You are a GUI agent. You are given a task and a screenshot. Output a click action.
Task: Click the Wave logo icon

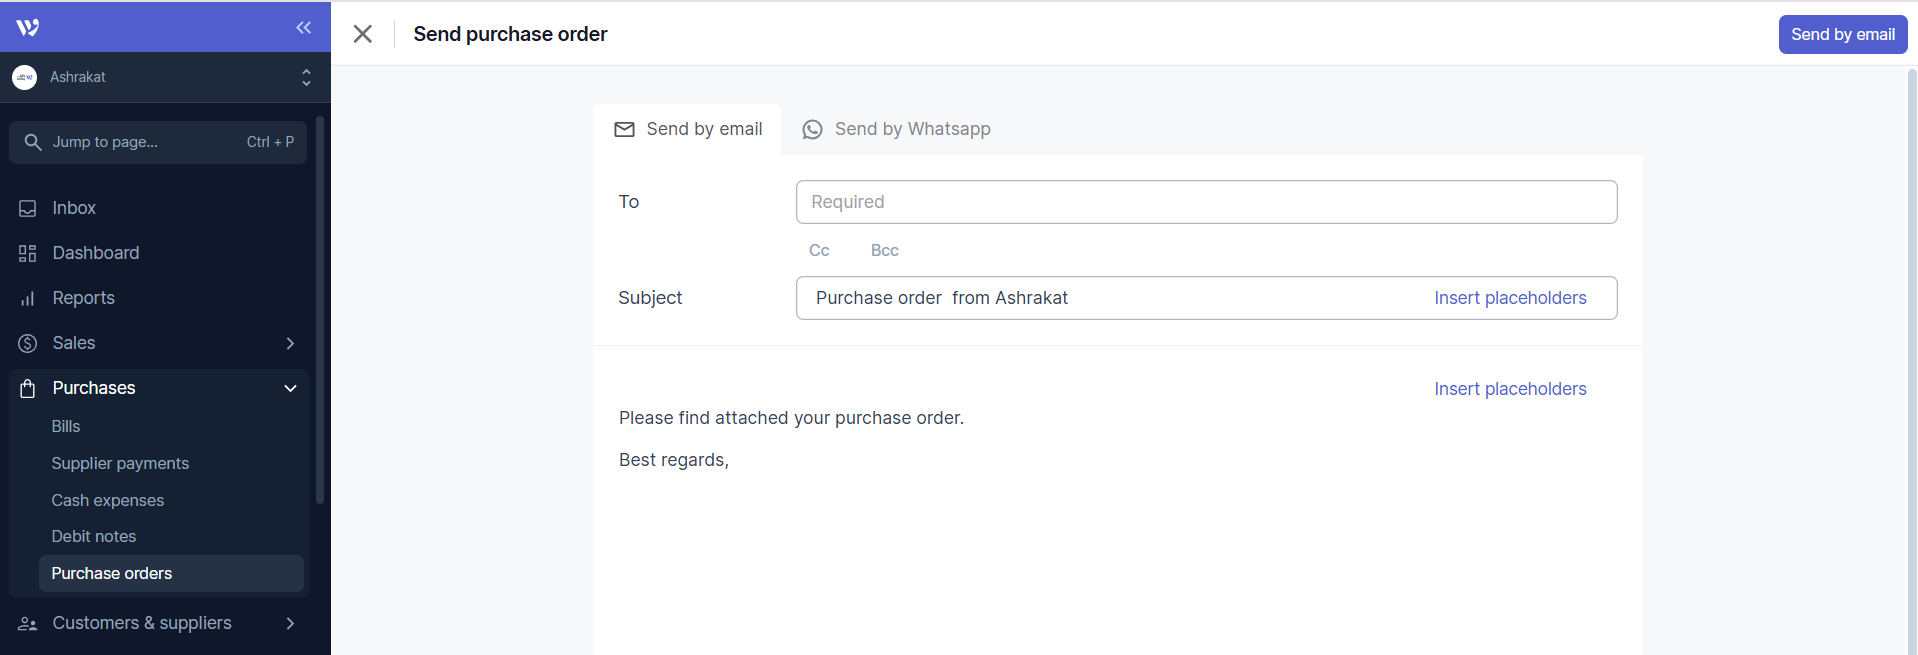coord(28,27)
